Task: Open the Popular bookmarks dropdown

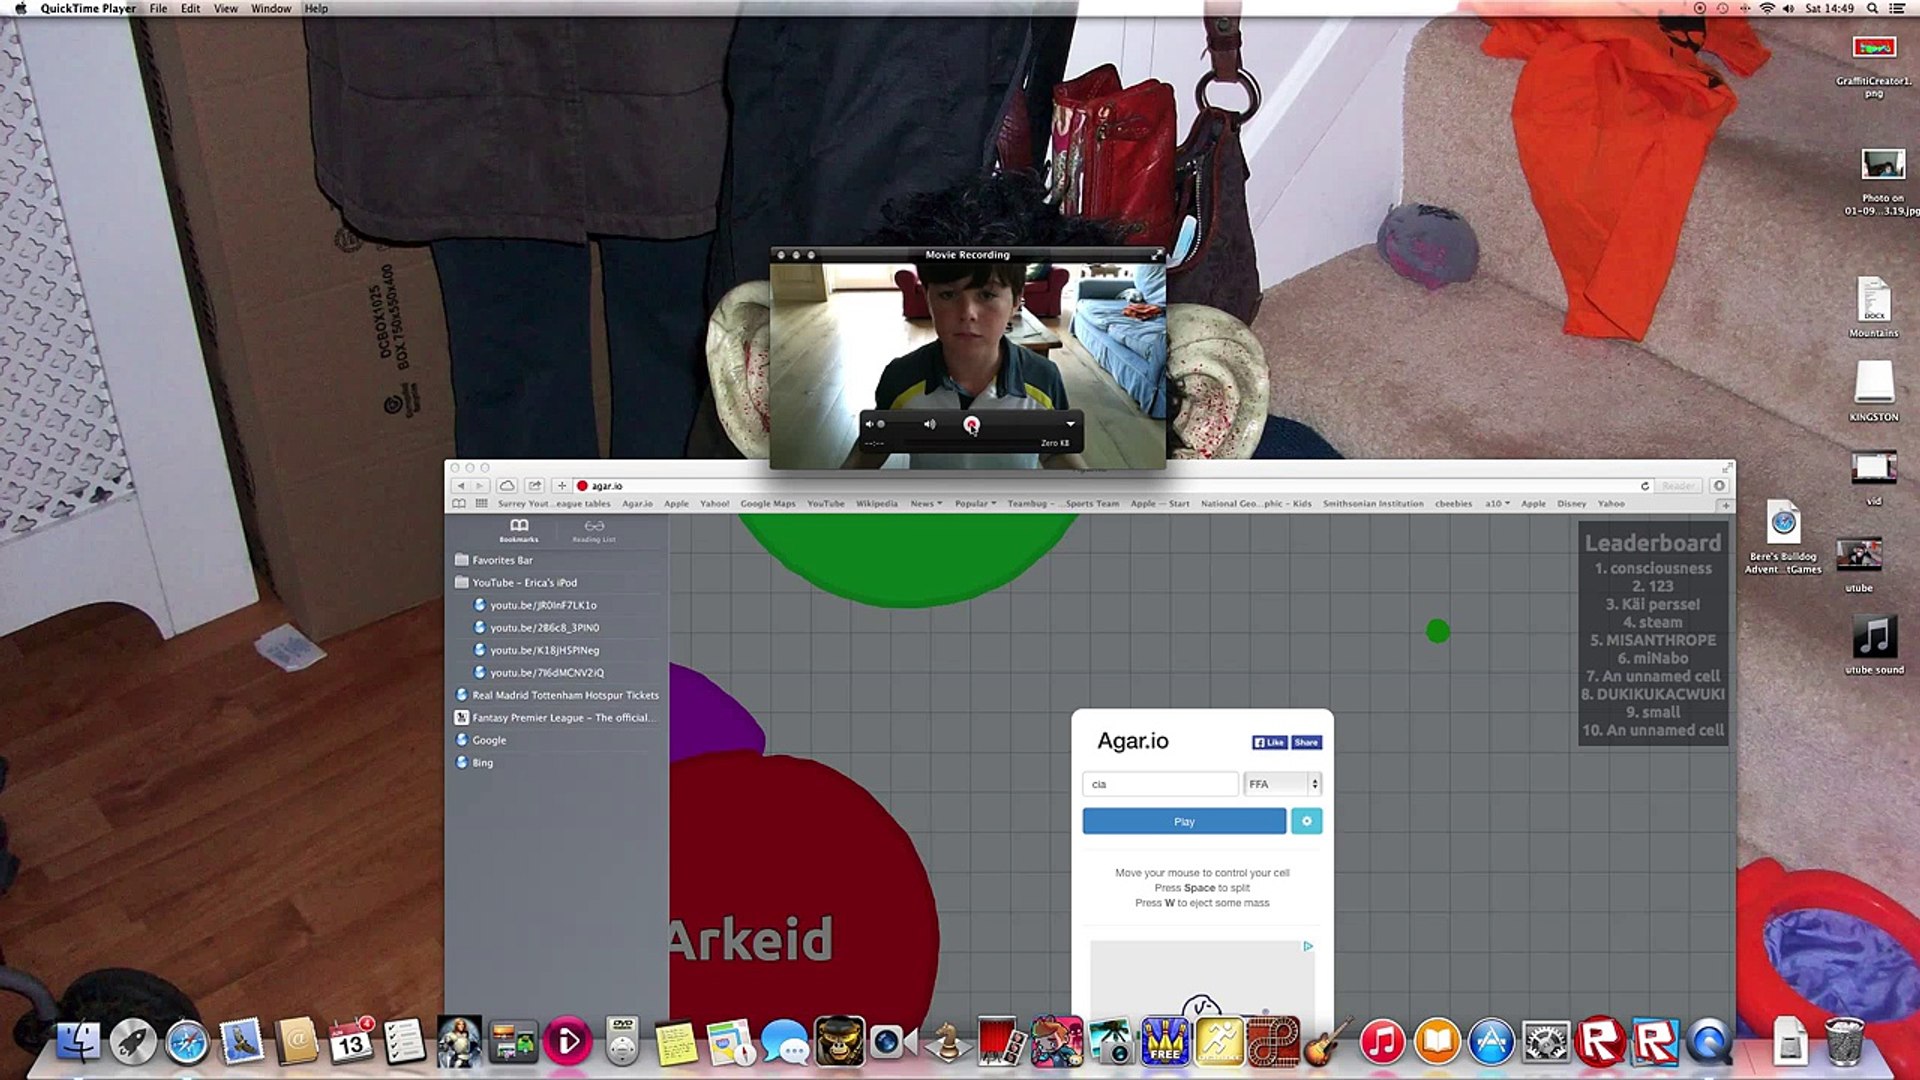Action: tap(975, 504)
